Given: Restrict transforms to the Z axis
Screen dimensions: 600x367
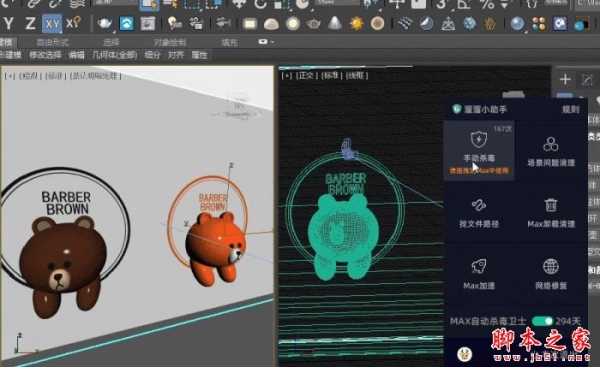Looking at the screenshot, I should click(x=30, y=23).
